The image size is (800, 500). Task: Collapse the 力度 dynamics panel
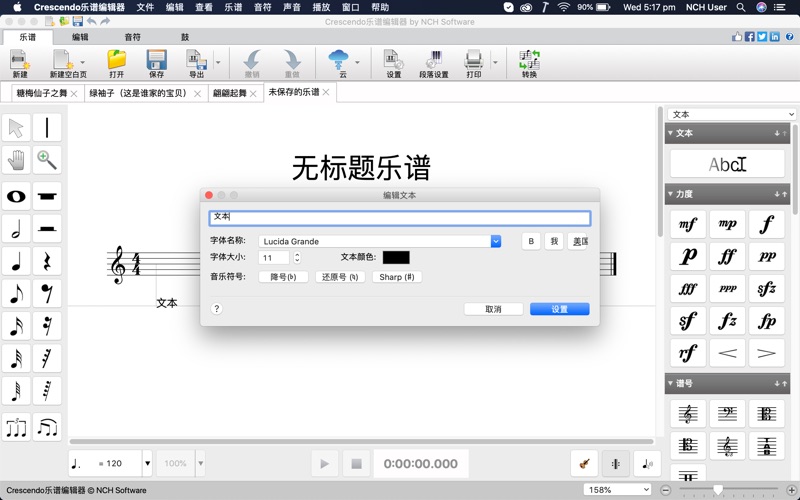[x=672, y=194]
